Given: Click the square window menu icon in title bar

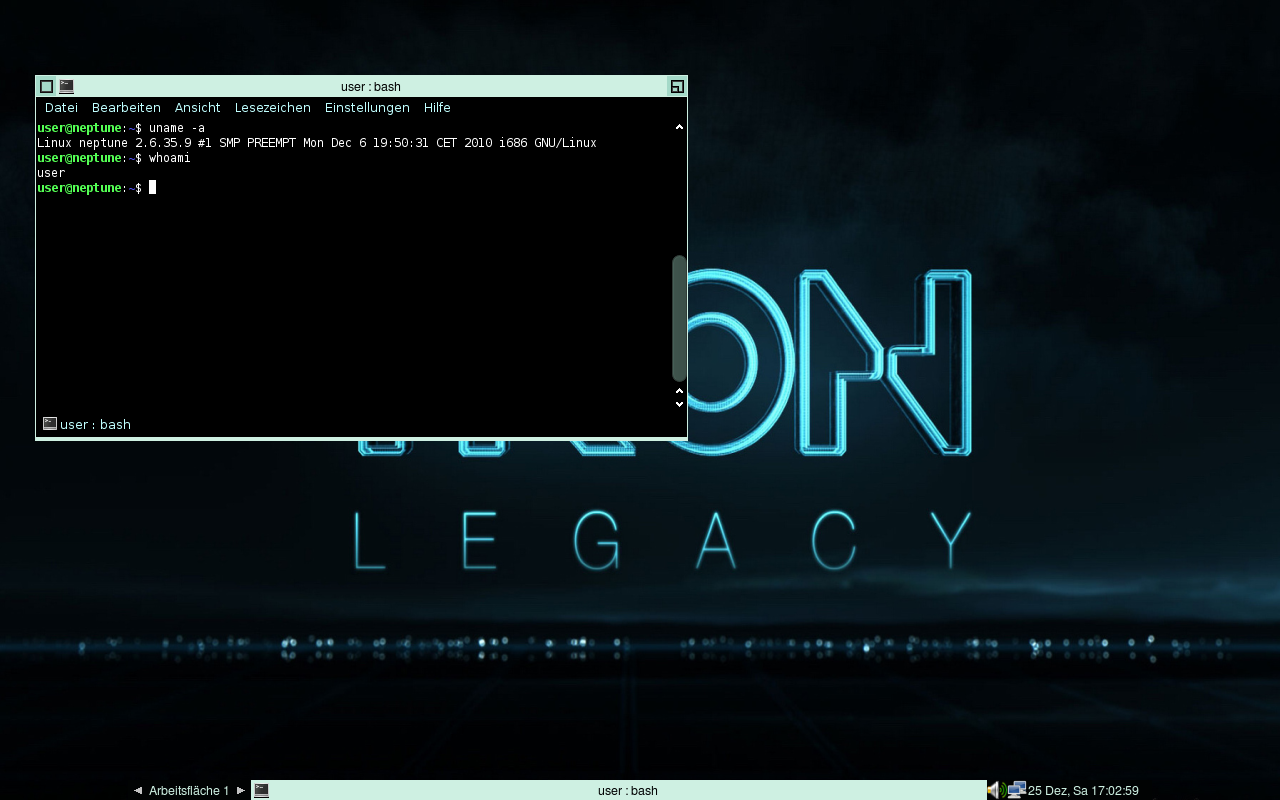Looking at the screenshot, I should coord(46,87).
